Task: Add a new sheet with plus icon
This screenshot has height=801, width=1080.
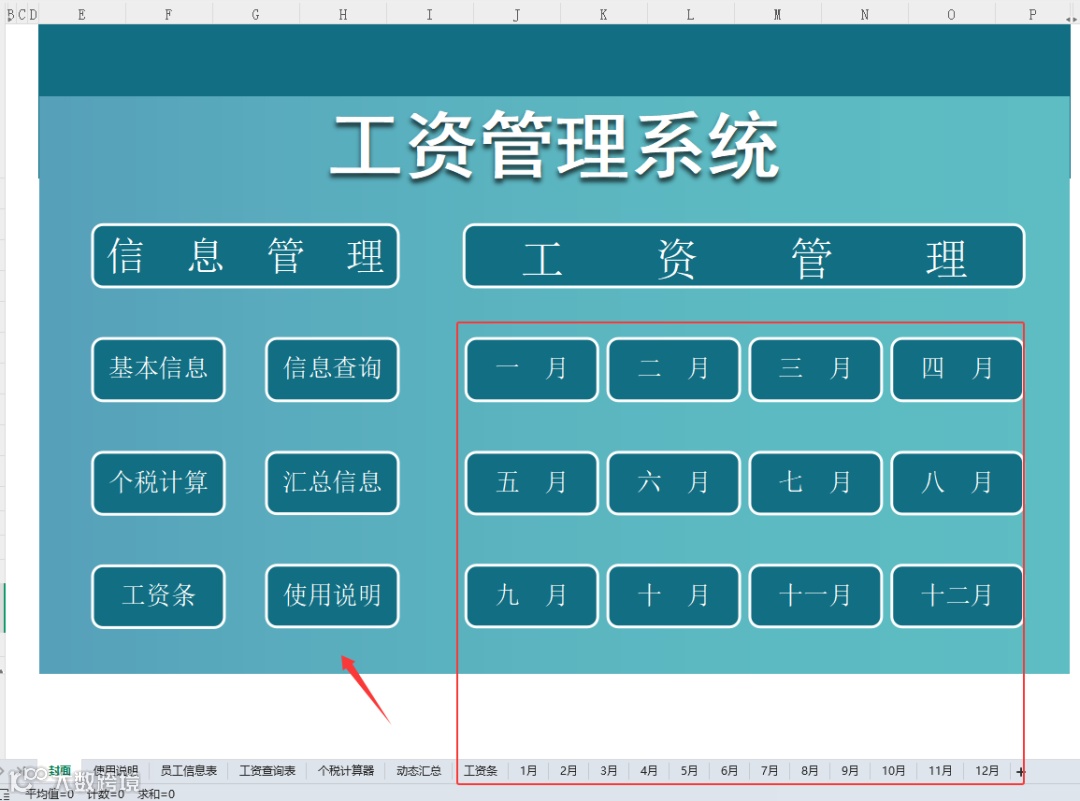Action: coord(1020,772)
